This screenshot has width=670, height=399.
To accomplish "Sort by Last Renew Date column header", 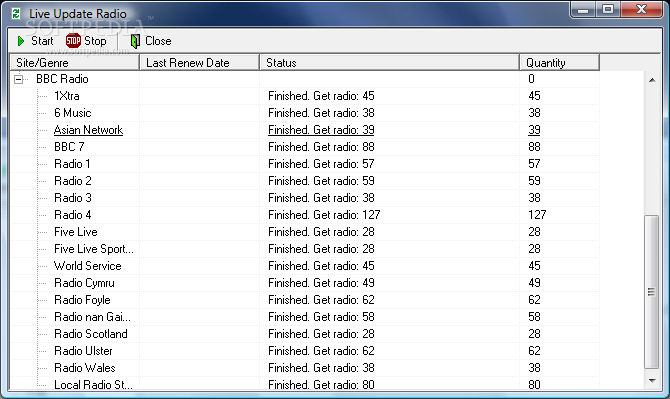I will click(x=200, y=63).
